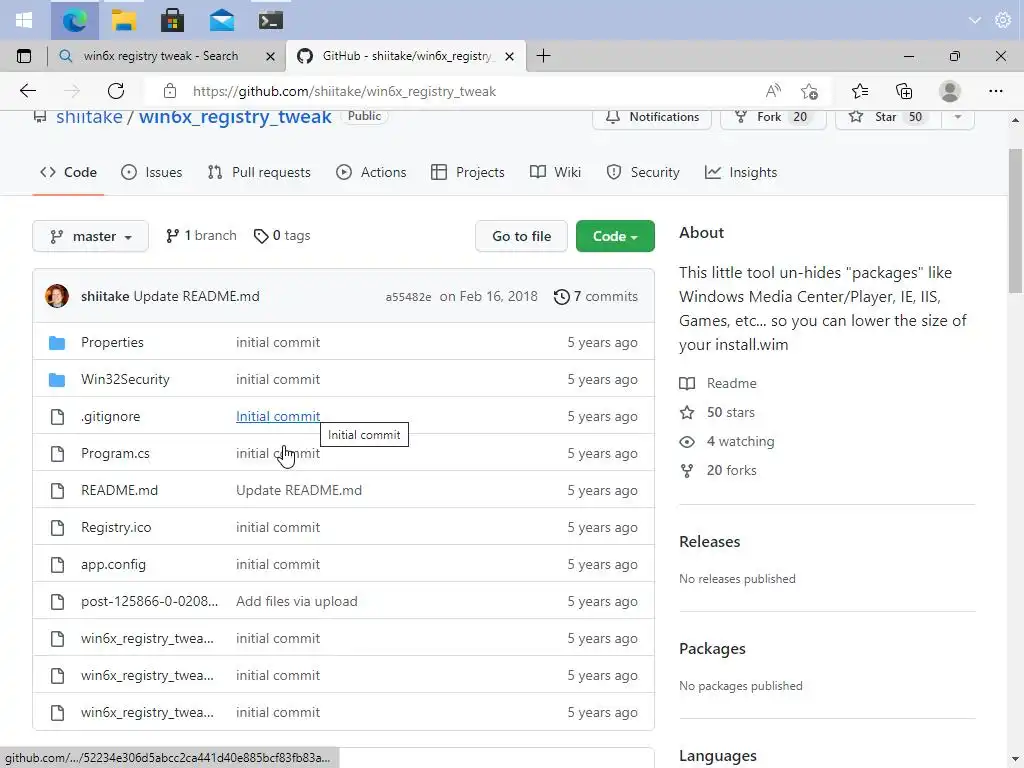This screenshot has width=1024, height=768.
Task: Go back to the previous page
Action: tap(28, 91)
